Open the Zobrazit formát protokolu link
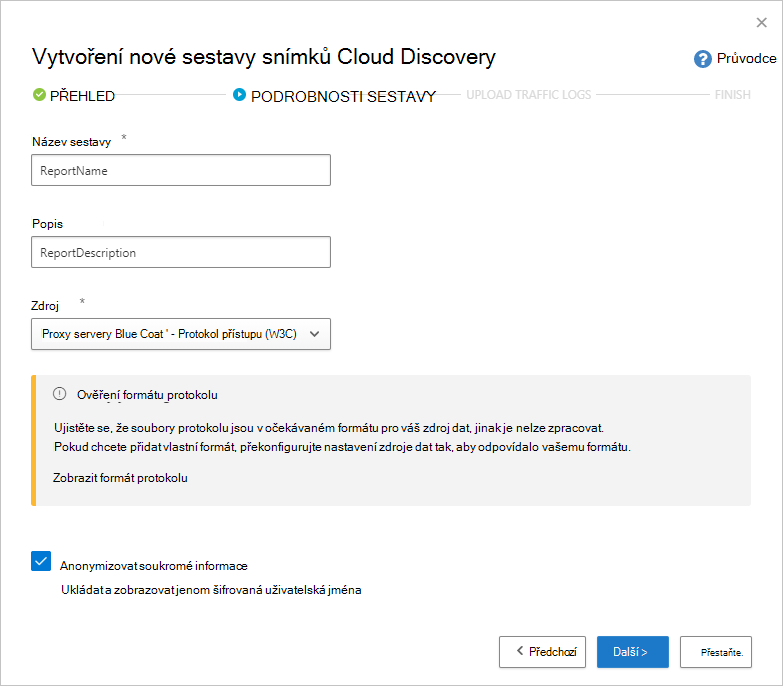This screenshot has width=783, height=686. coord(120,478)
